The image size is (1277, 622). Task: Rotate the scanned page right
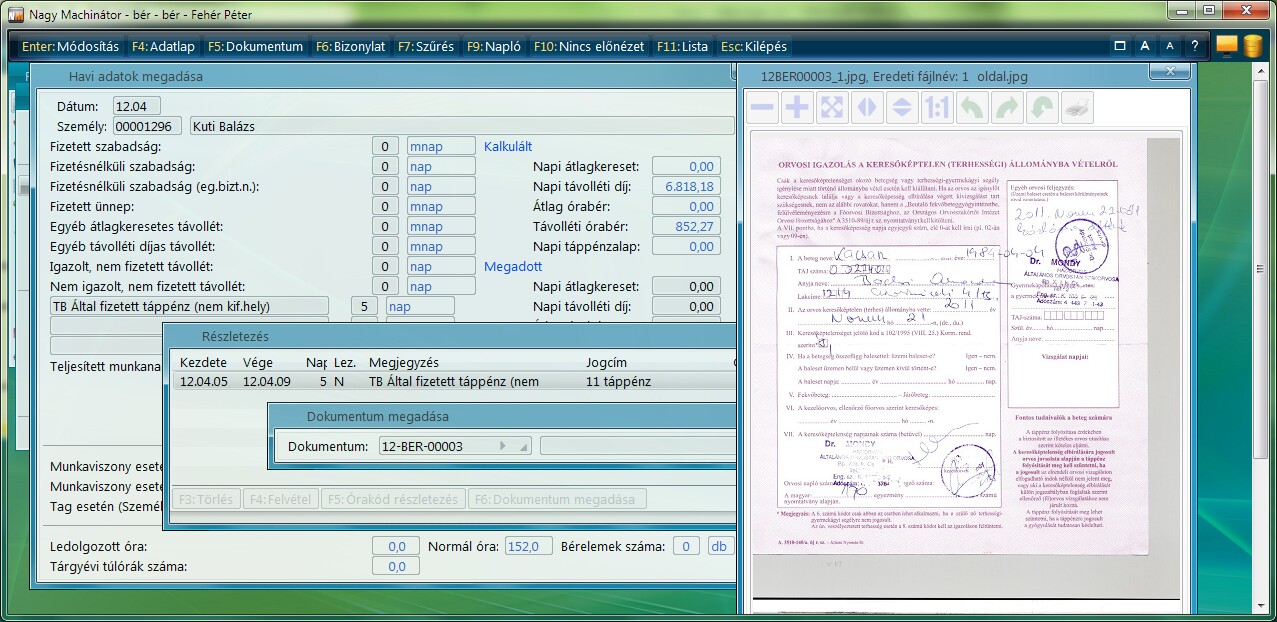(1006, 106)
